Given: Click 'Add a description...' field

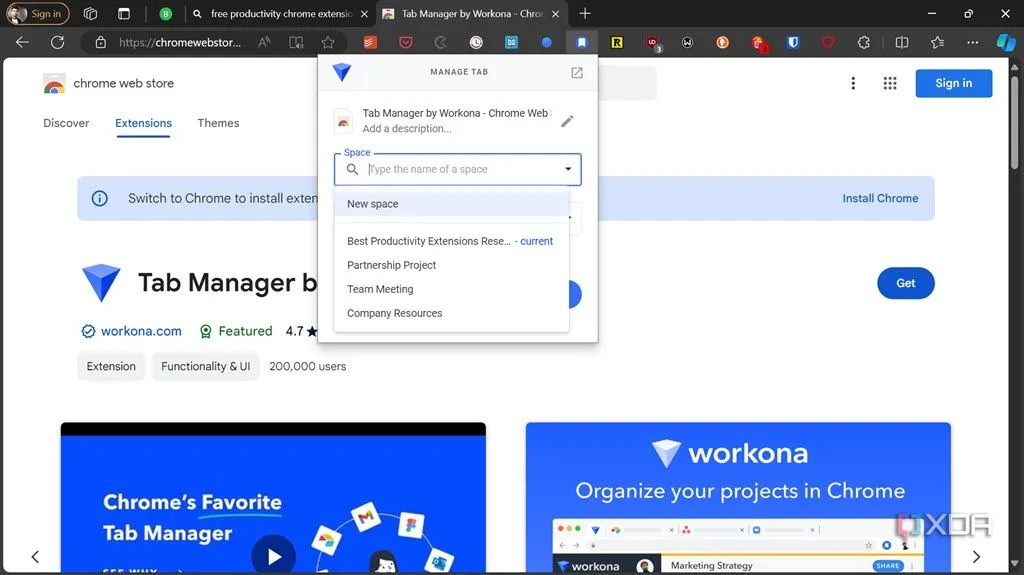Looking at the screenshot, I should [407, 129].
